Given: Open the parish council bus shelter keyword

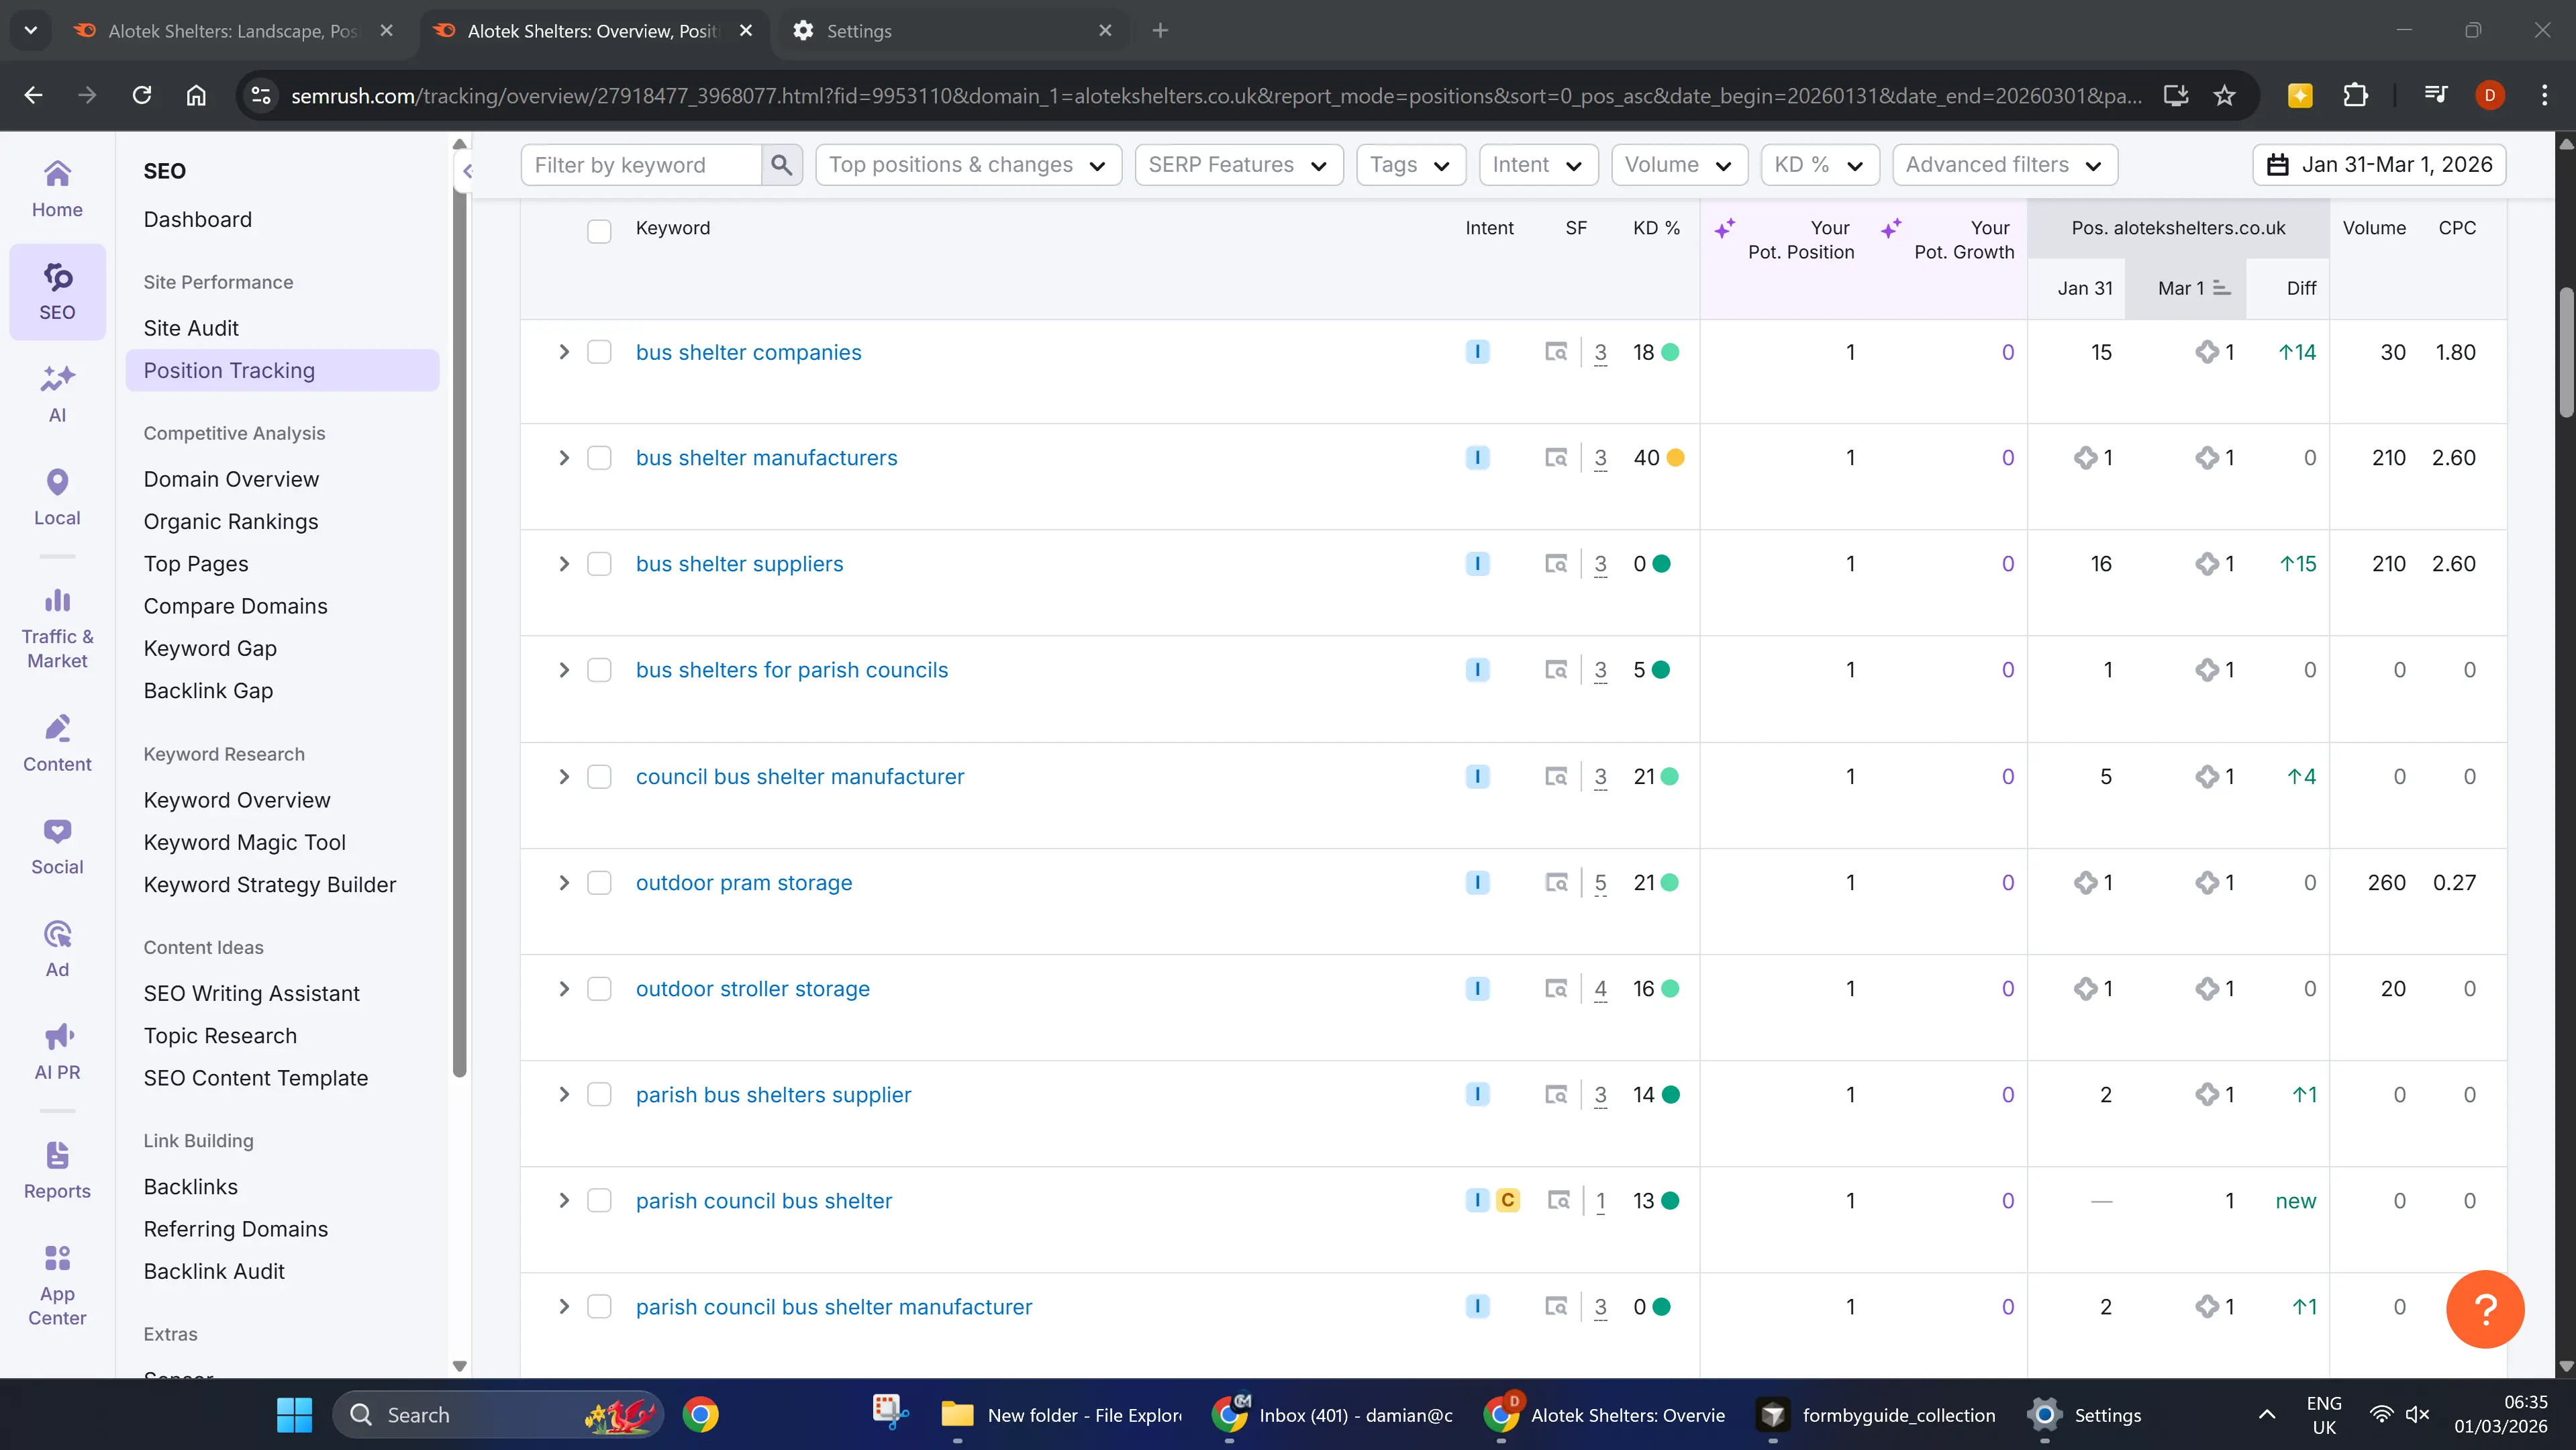Looking at the screenshot, I should click(x=763, y=1201).
